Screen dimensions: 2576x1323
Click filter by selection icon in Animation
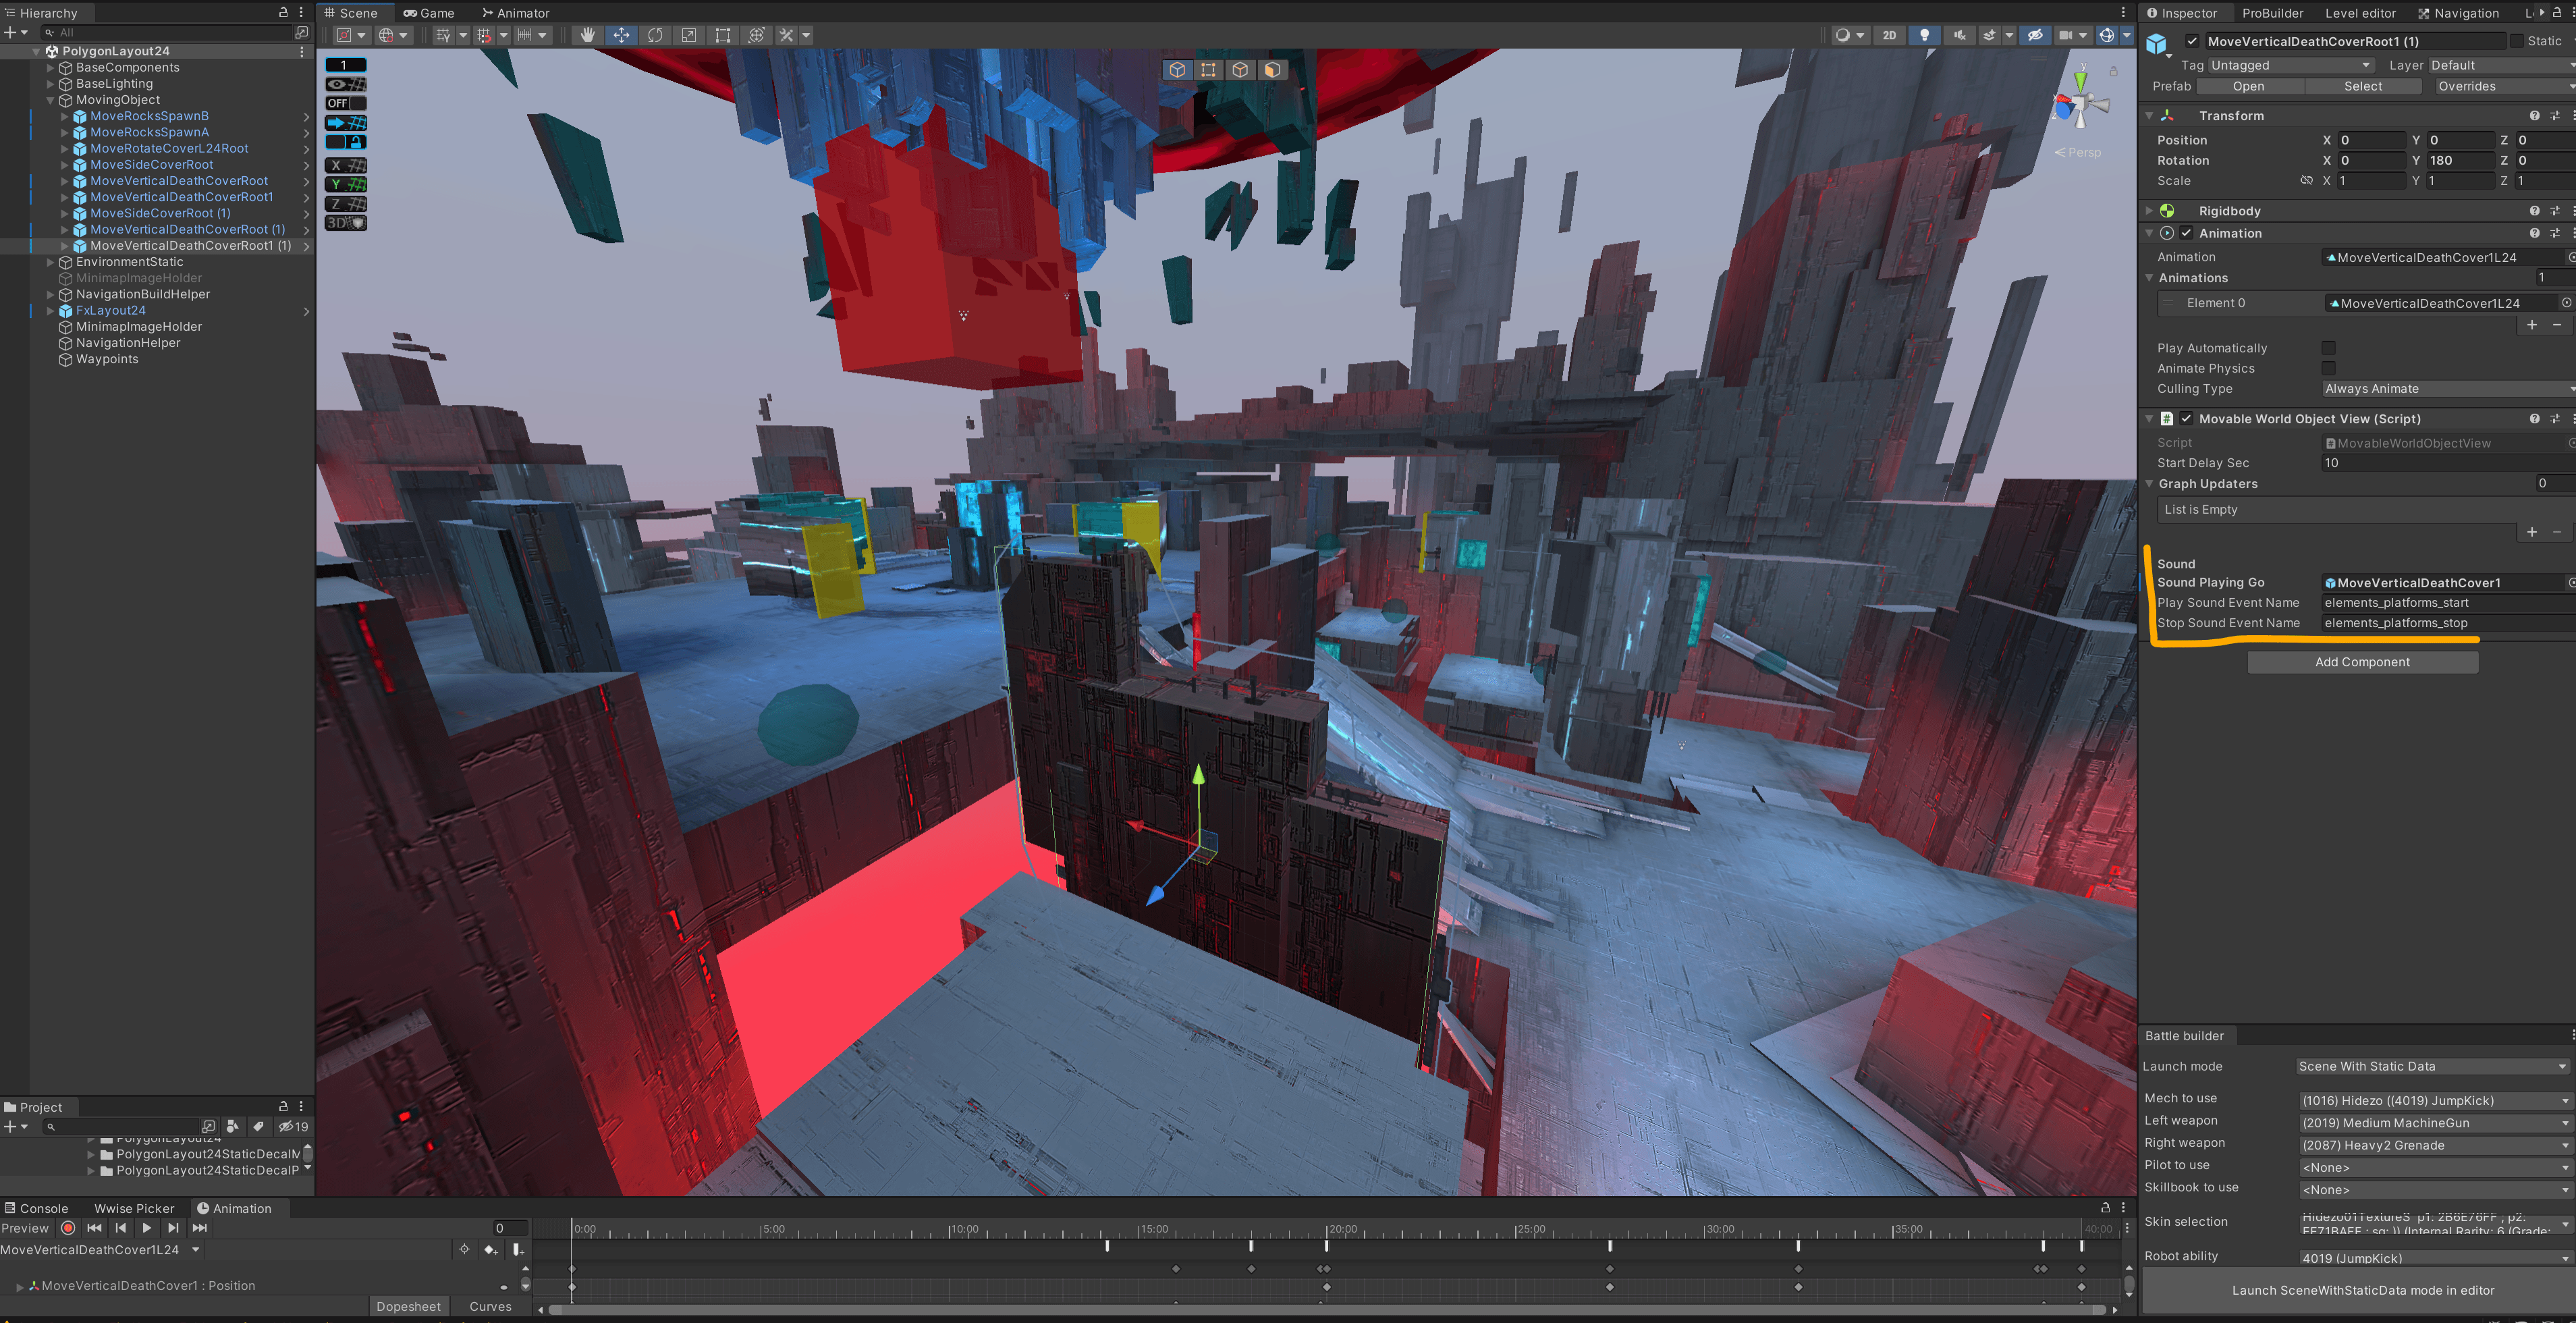pyautogui.click(x=464, y=1250)
